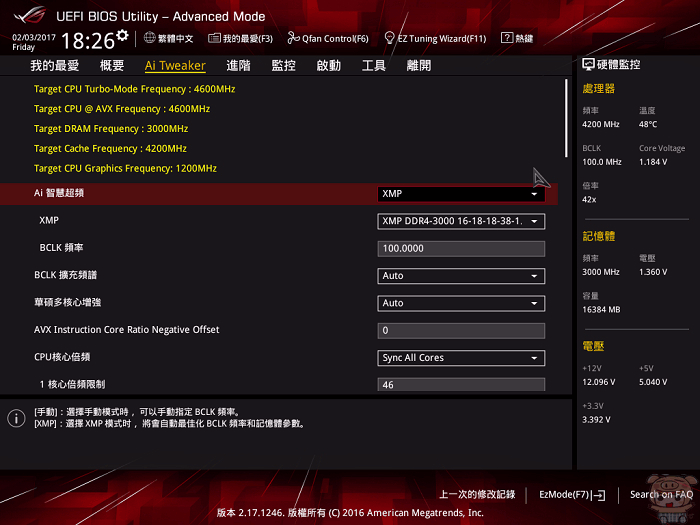Click 1 核心倍頻限制 field showing 46
Viewport: 700px width, 525px height.
pos(461,384)
